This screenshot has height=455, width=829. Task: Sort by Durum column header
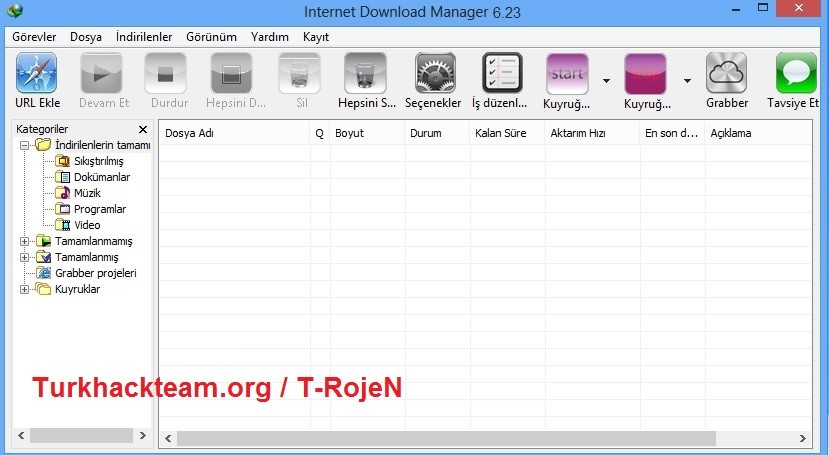(x=437, y=133)
